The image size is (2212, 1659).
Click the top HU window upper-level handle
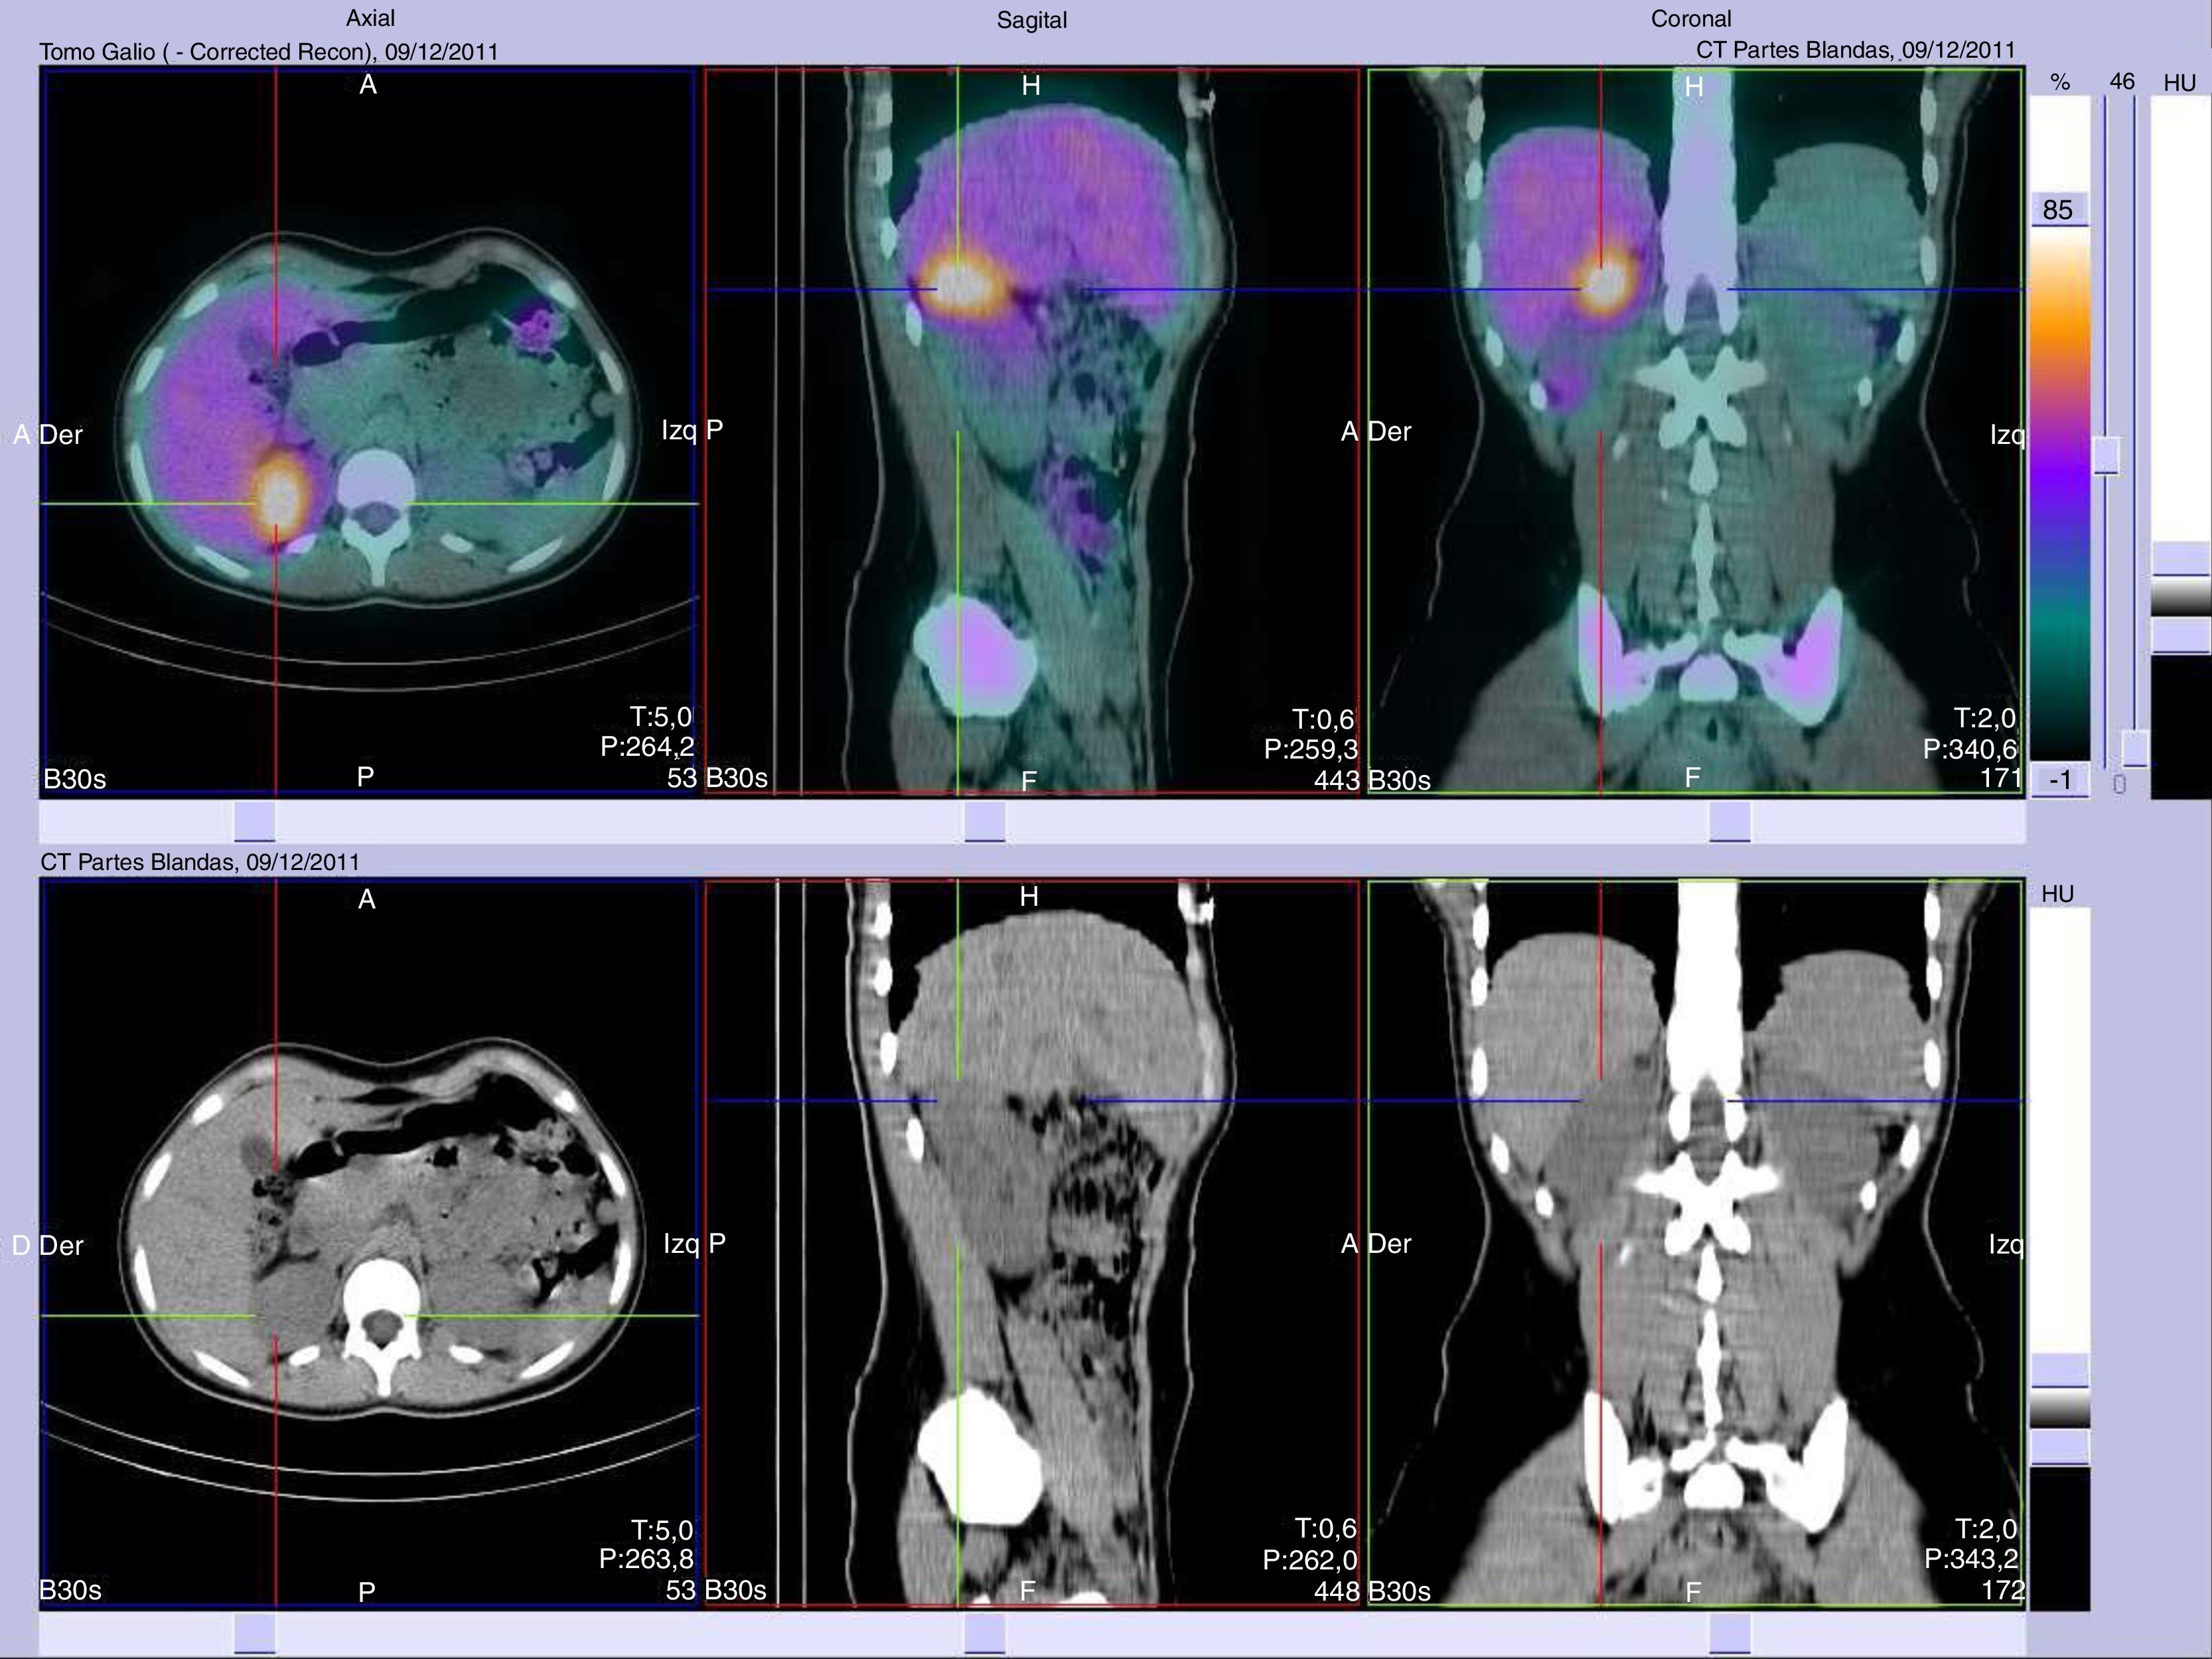pos(2180,559)
